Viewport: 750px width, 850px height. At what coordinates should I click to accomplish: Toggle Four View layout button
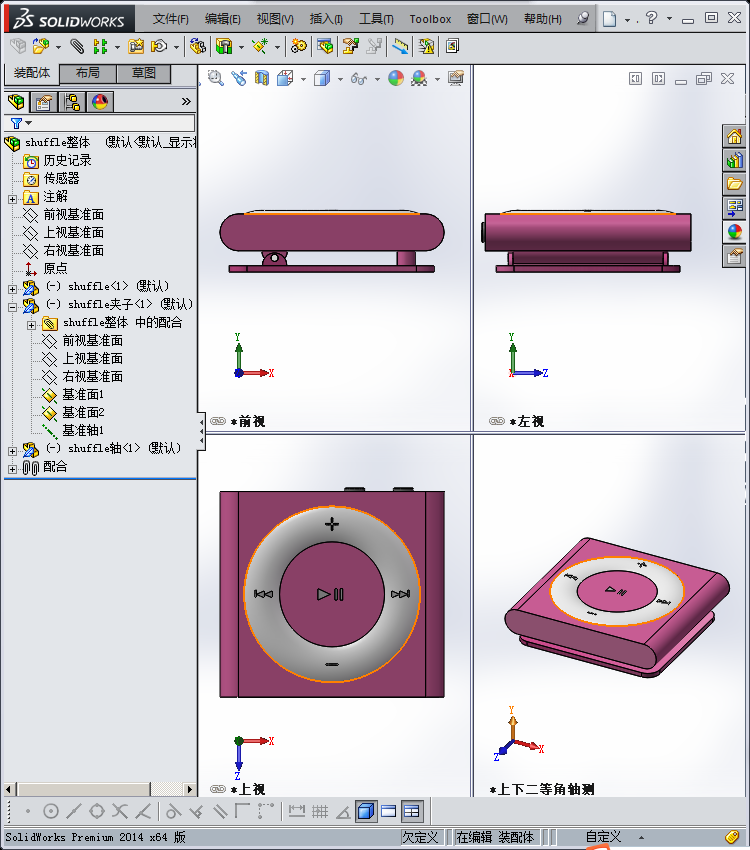pyautogui.click(x=412, y=812)
